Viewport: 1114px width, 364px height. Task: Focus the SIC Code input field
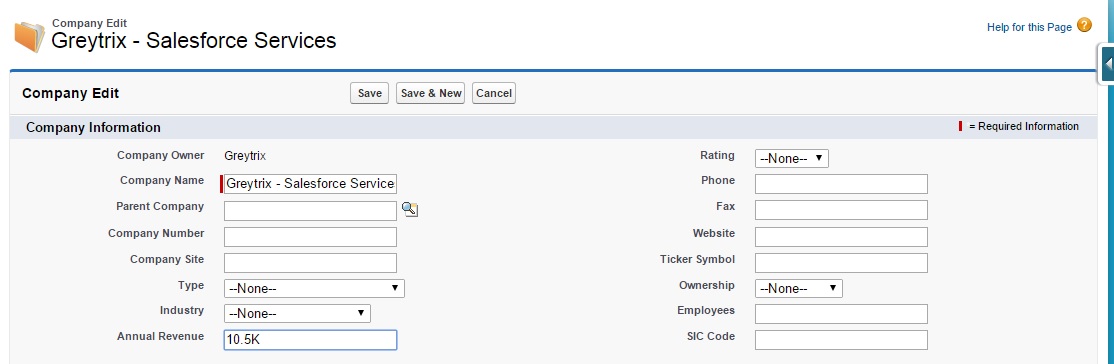tap(841, 340)
